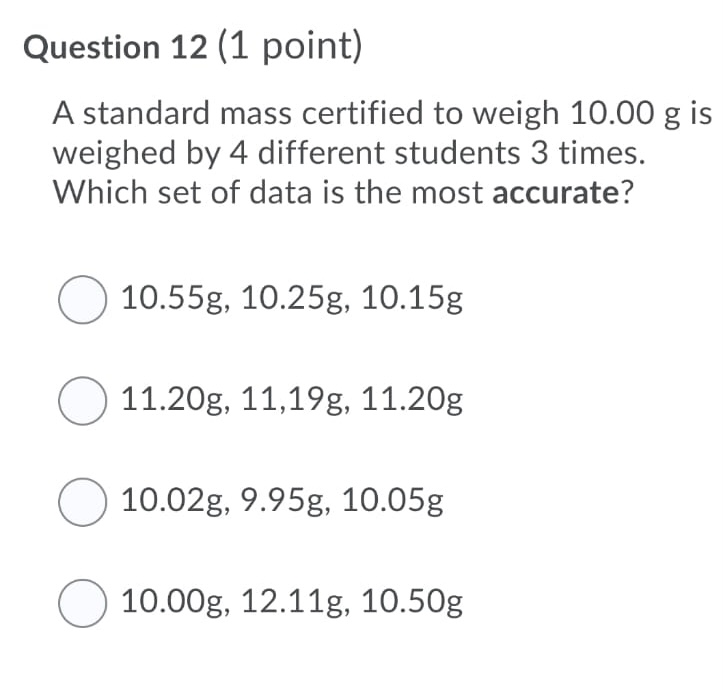Click the answer text starting with 10.55g

tap(291, 299)
